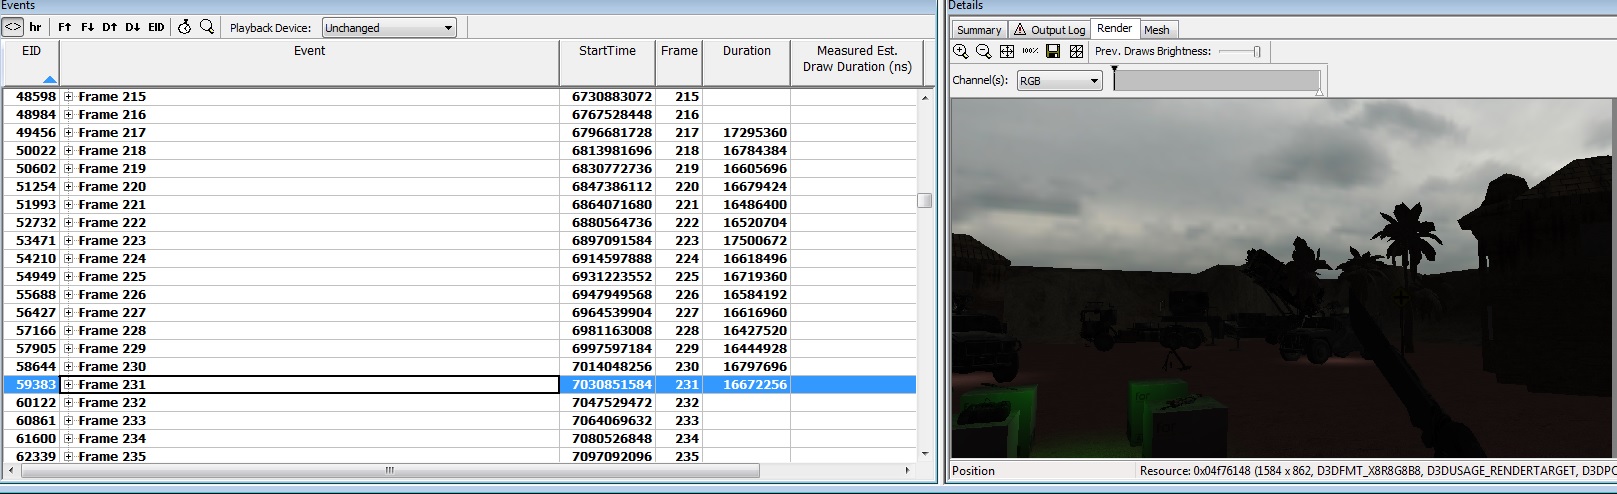Open the Channel(s) RGB dropdown
The width and height of the screenshot is (1617, 494).
1059,81
